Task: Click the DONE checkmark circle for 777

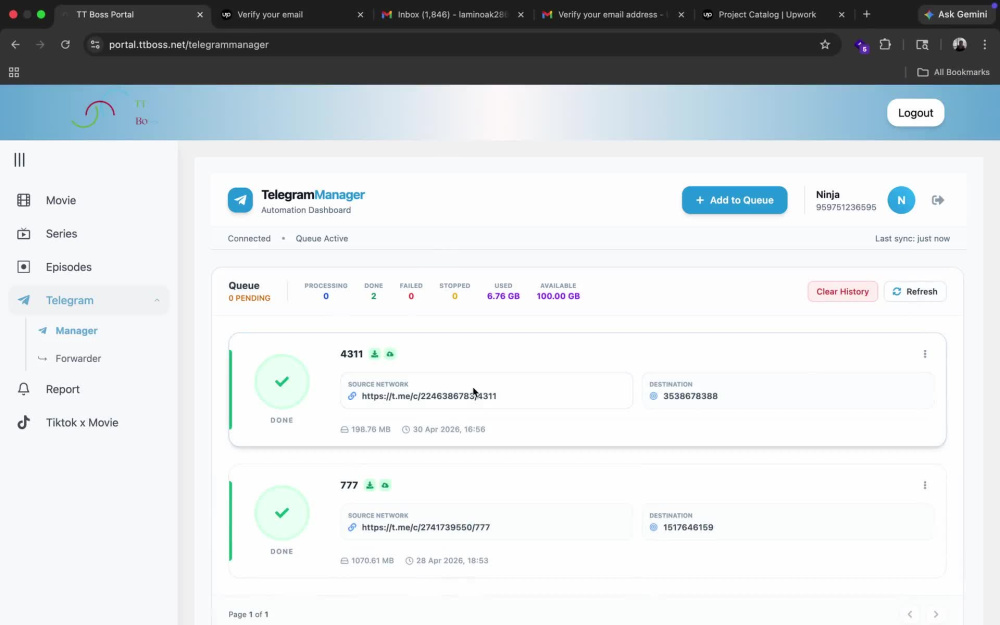Action: tap(282, 513)
